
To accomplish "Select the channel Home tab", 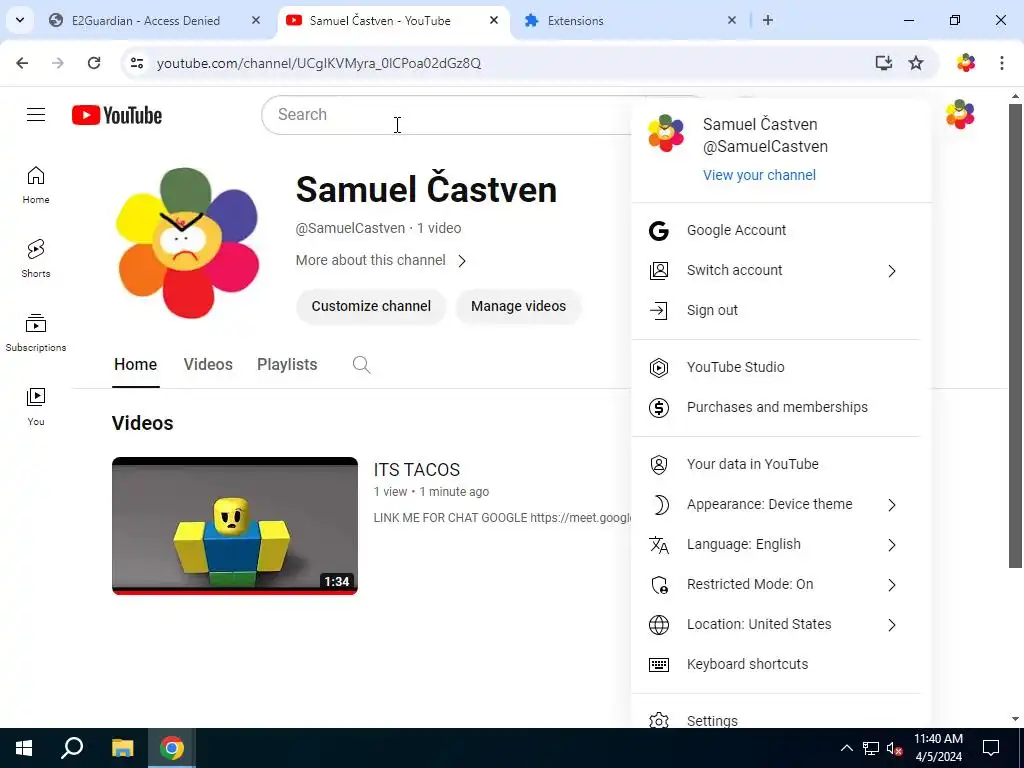I will point(136,364).
